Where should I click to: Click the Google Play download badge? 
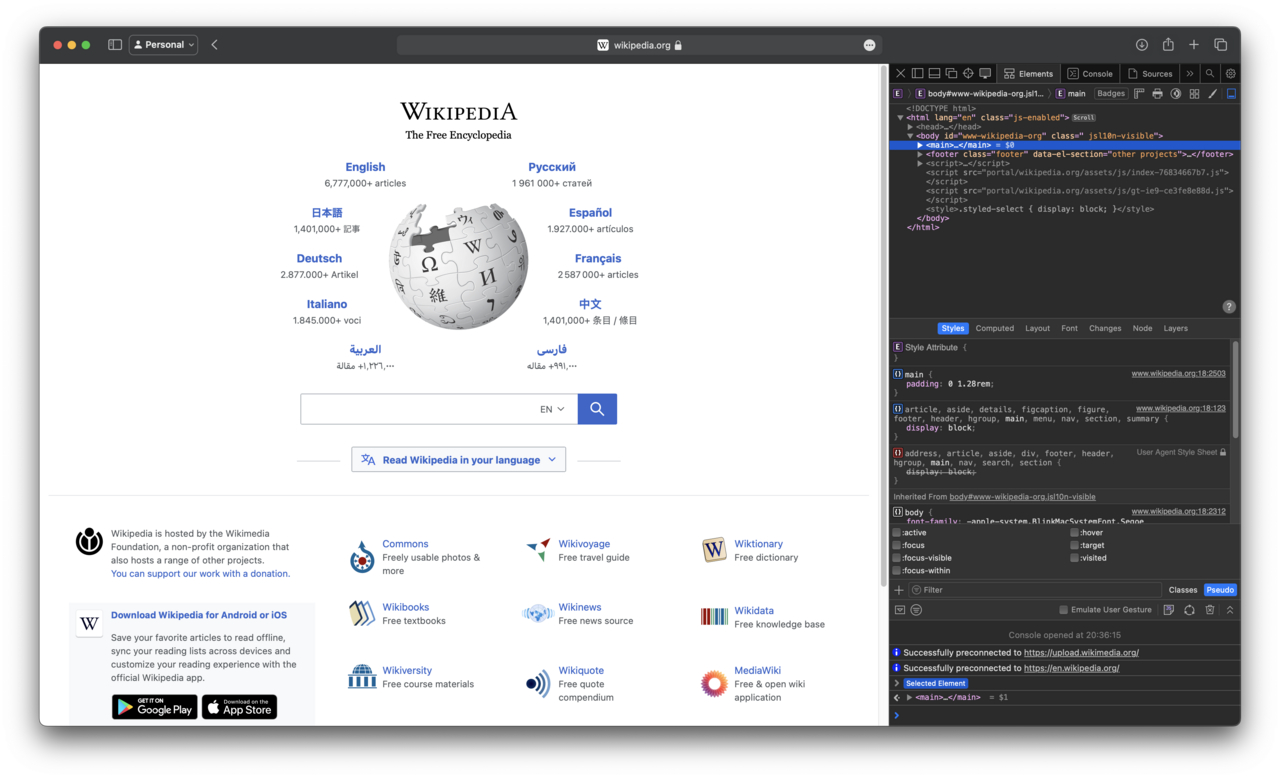(155, 707)
